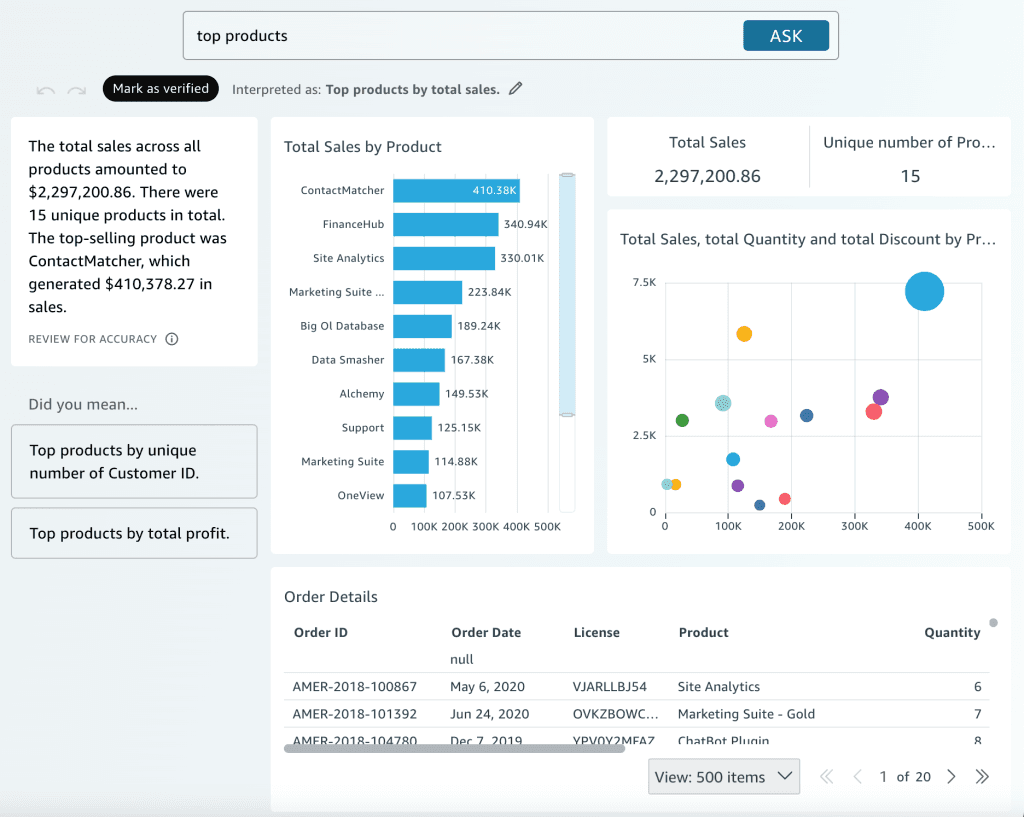
Task: Sort by the Order ID column header
Action: (321, 632)
